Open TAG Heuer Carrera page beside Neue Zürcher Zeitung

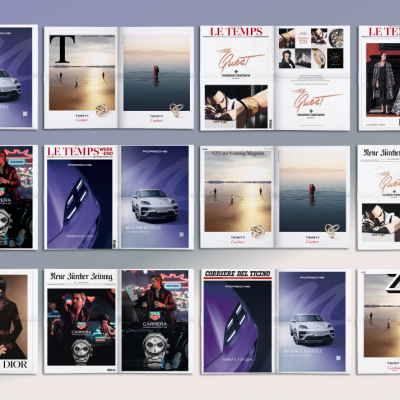156,321
